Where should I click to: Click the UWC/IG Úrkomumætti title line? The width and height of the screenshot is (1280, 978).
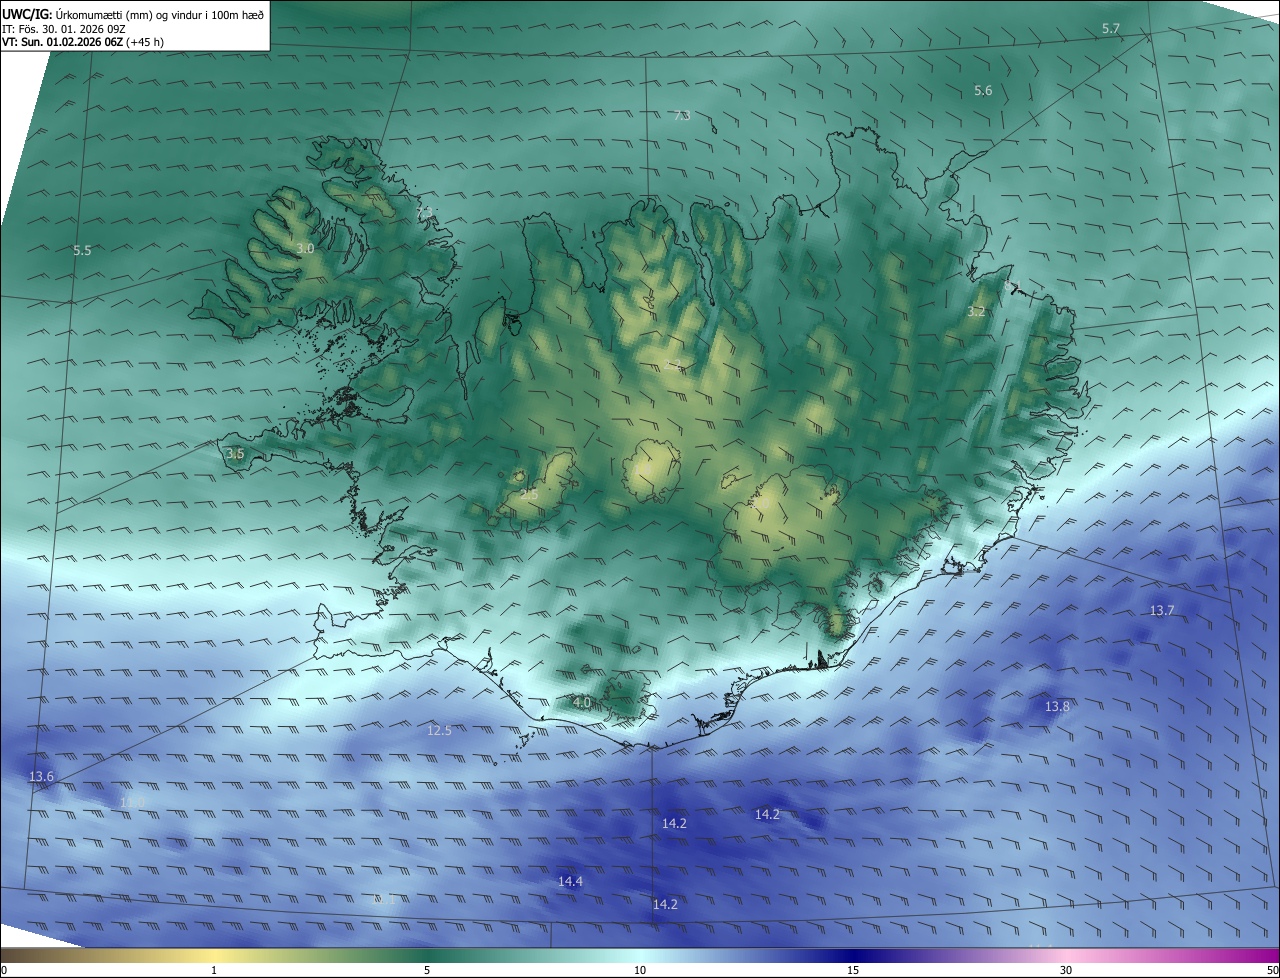click(x=133, y=14)
